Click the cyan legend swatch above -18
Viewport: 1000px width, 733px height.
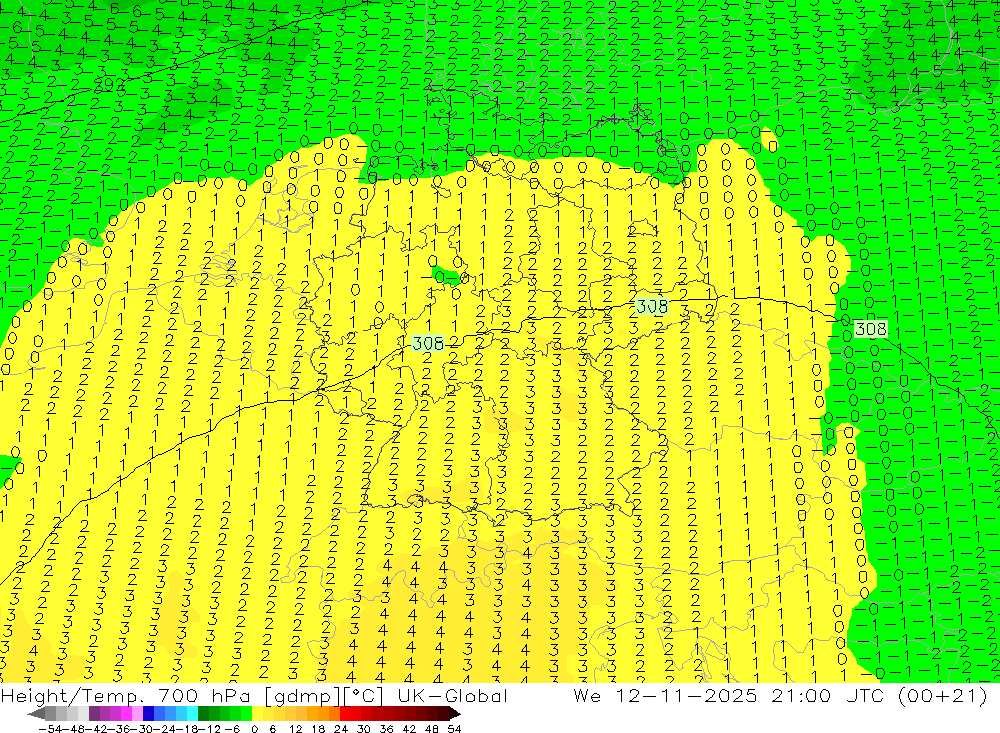[x=192, y=713]
